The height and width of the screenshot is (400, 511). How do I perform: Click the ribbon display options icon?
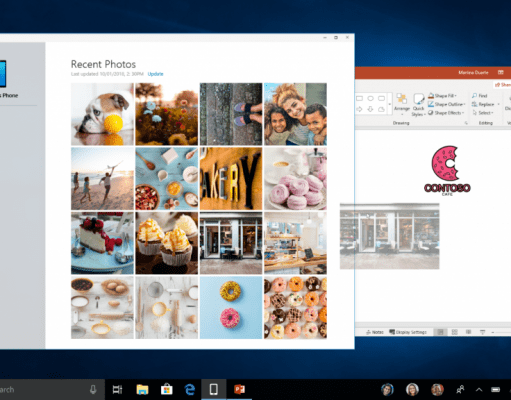(x=501, y=72)
